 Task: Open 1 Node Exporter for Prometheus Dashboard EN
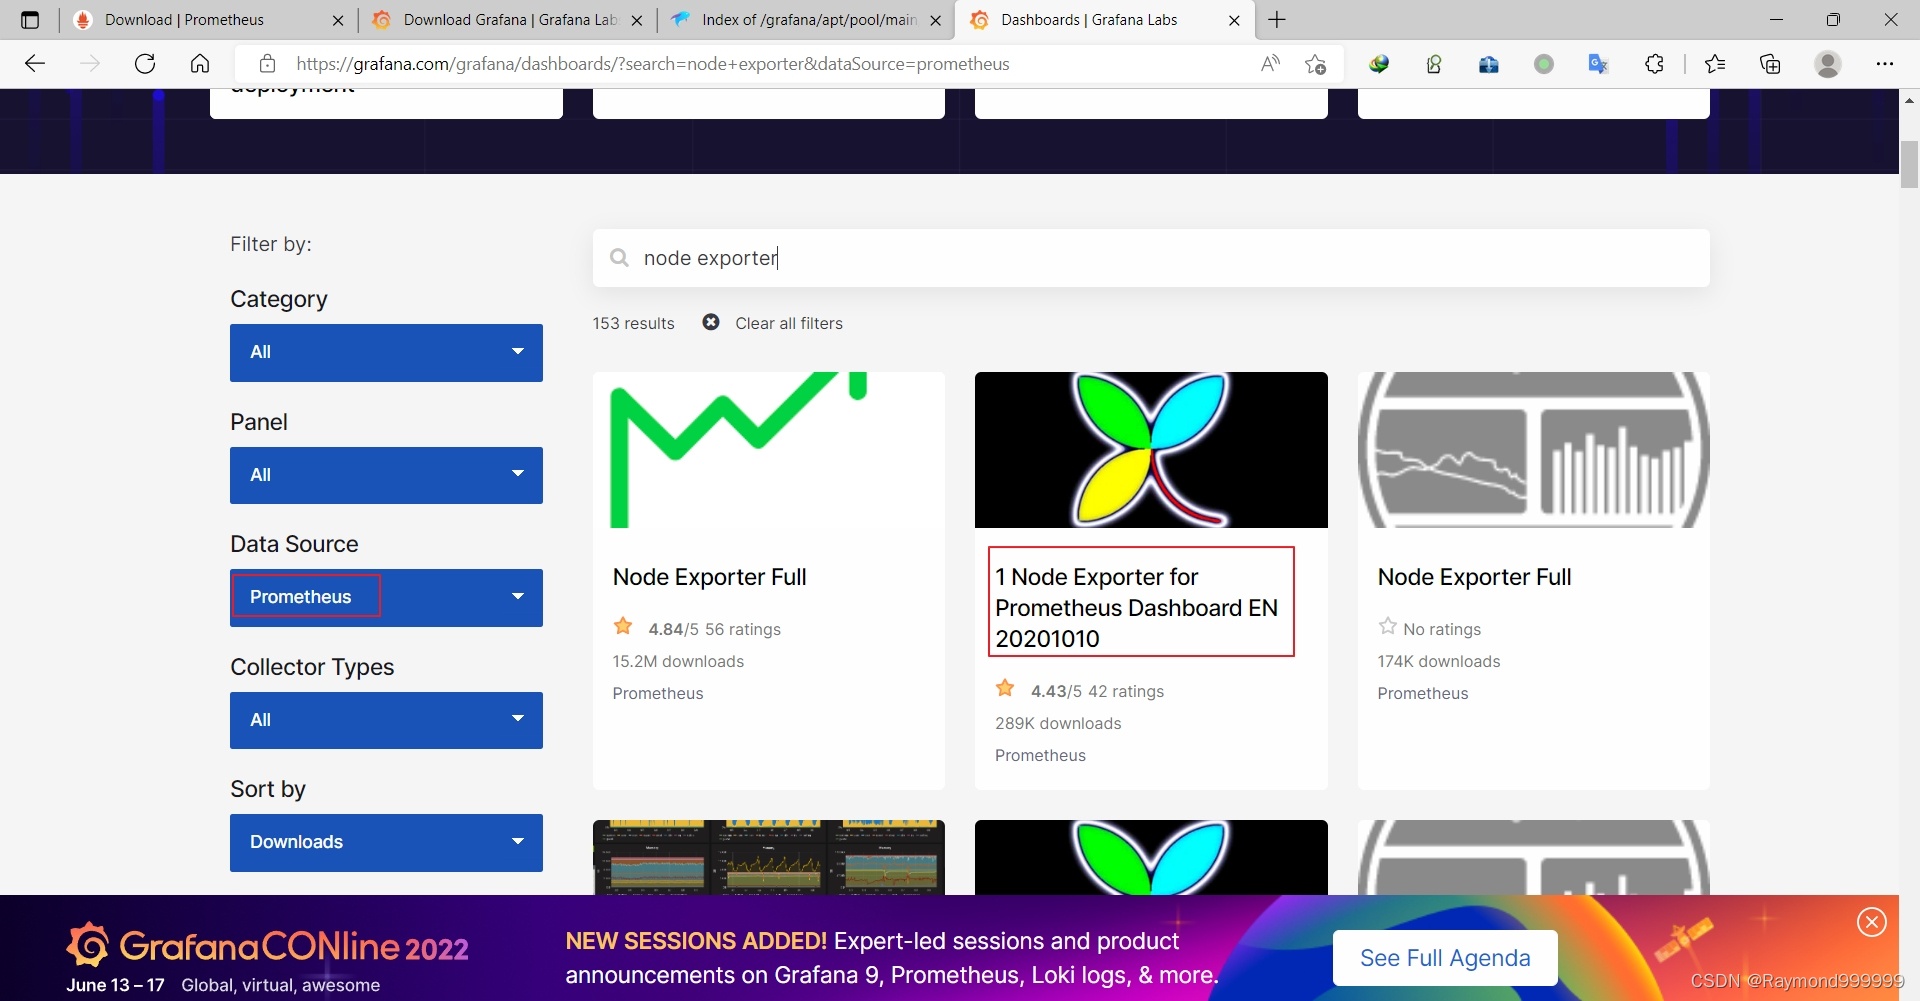click(1137, 608)
